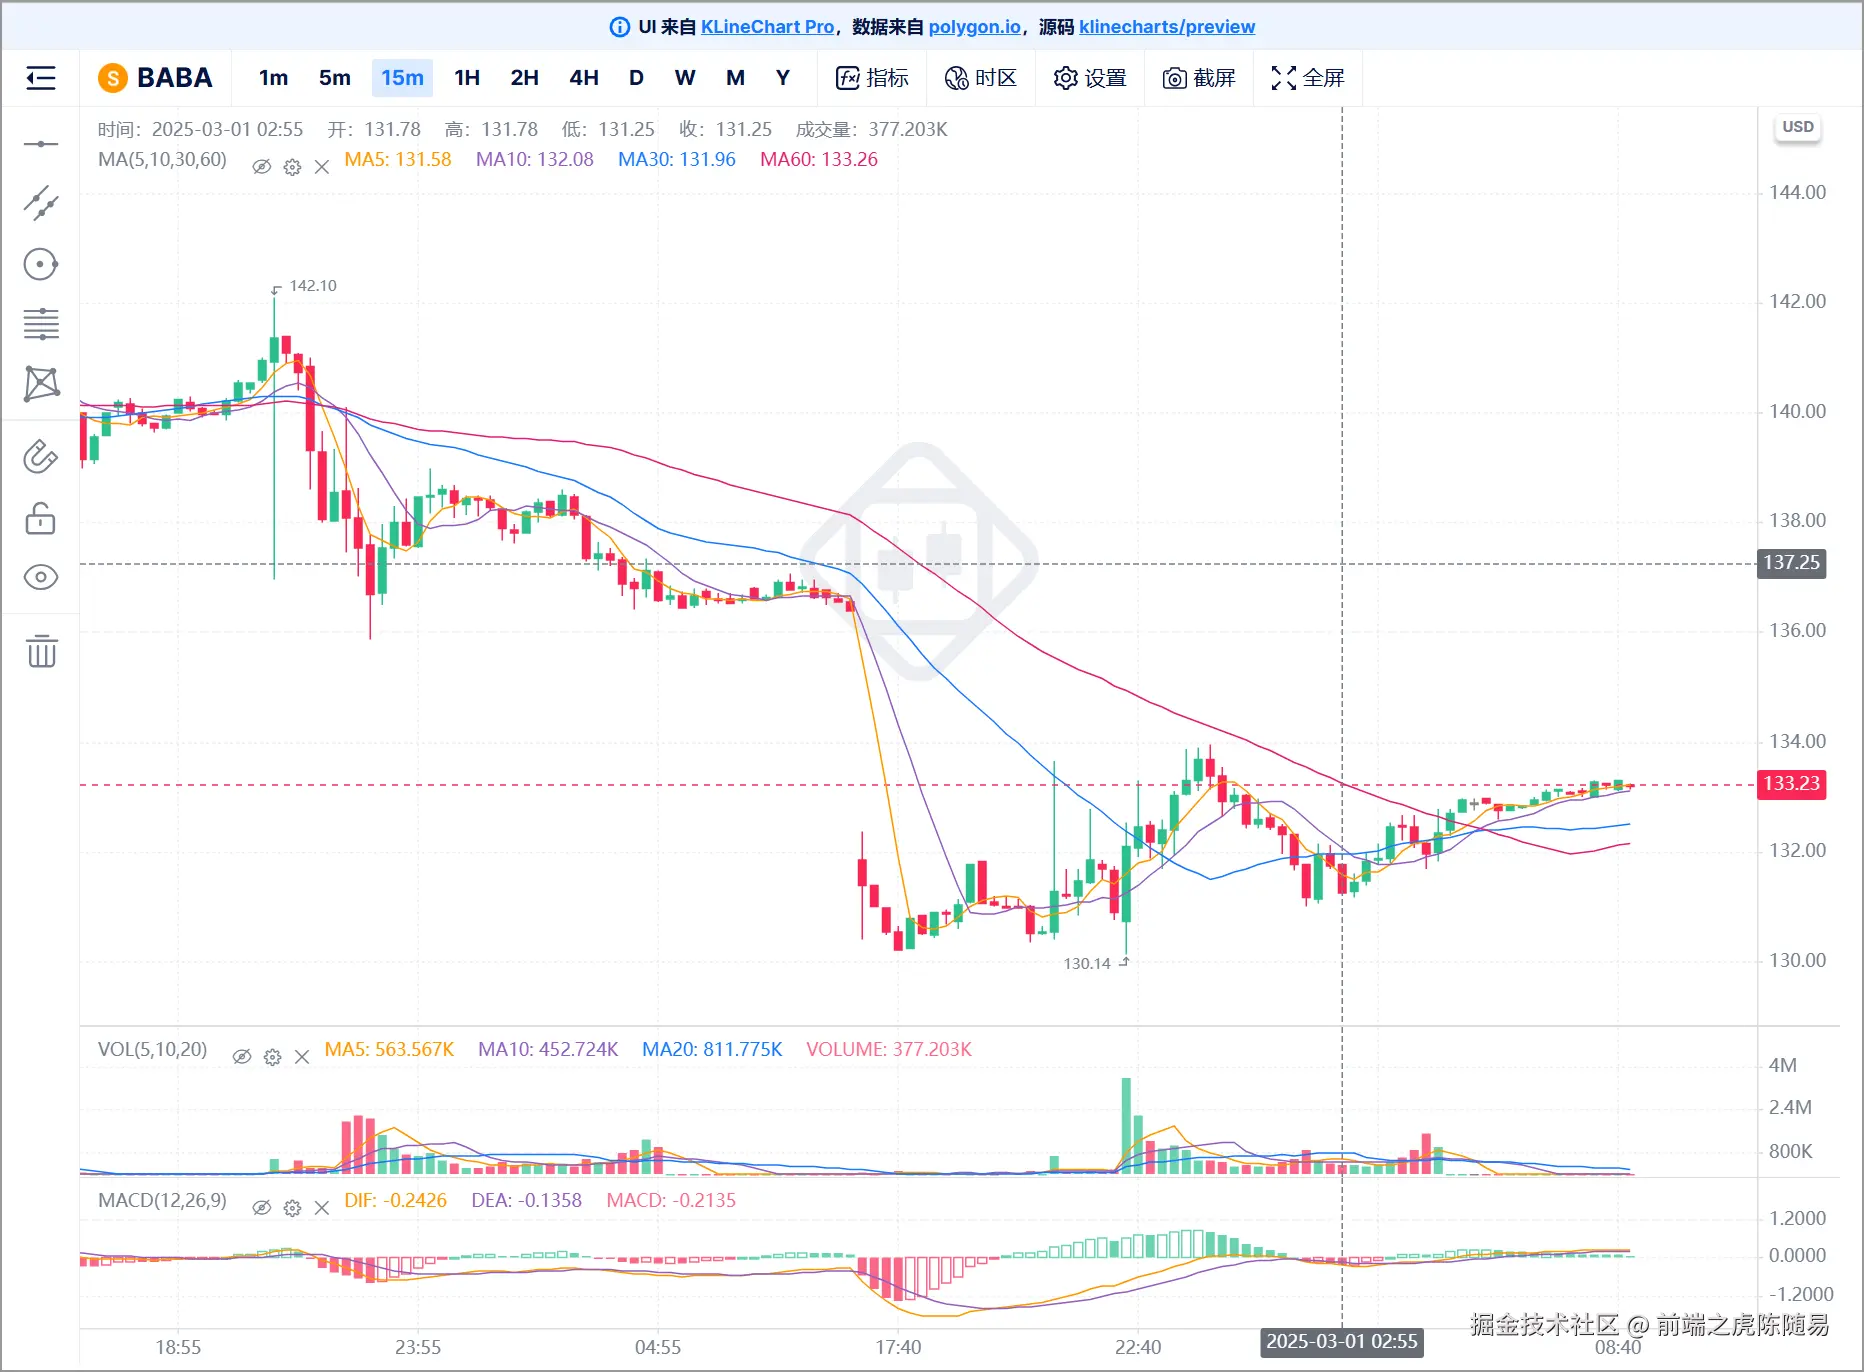Image resolution: width=1864 pixels, height=1372 pixels.
Task: Toggle the drawing lock icon
Action: pos(41,518)
